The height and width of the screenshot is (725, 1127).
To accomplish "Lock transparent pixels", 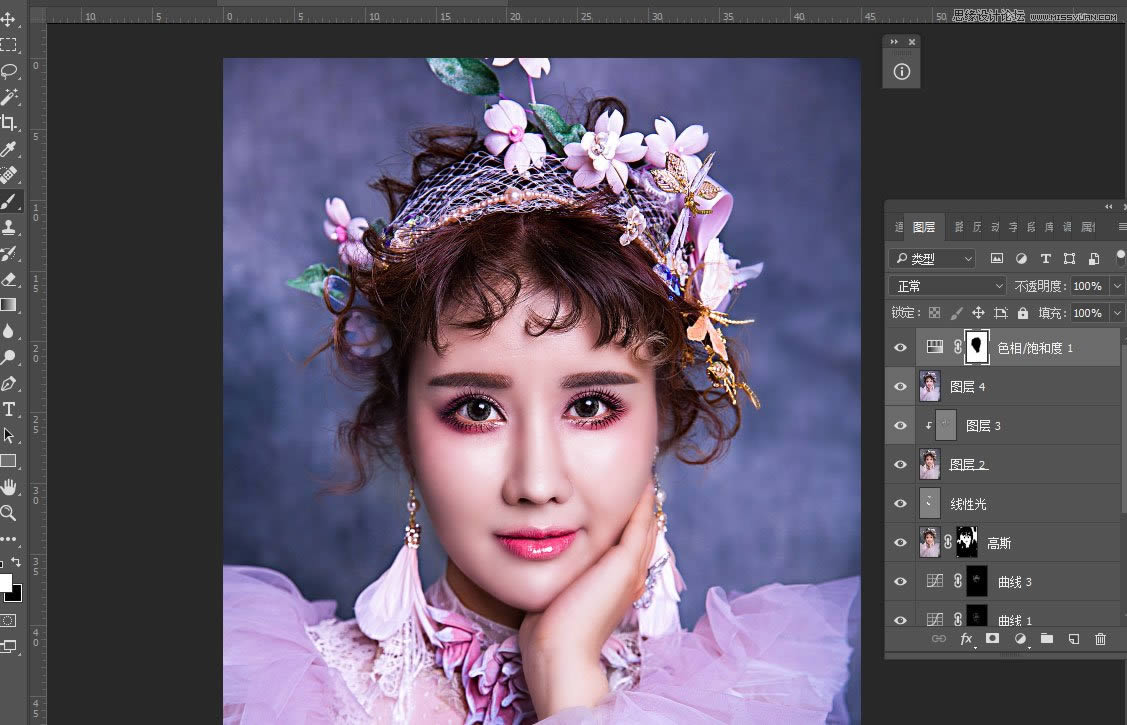I will (x=934, y=313).
